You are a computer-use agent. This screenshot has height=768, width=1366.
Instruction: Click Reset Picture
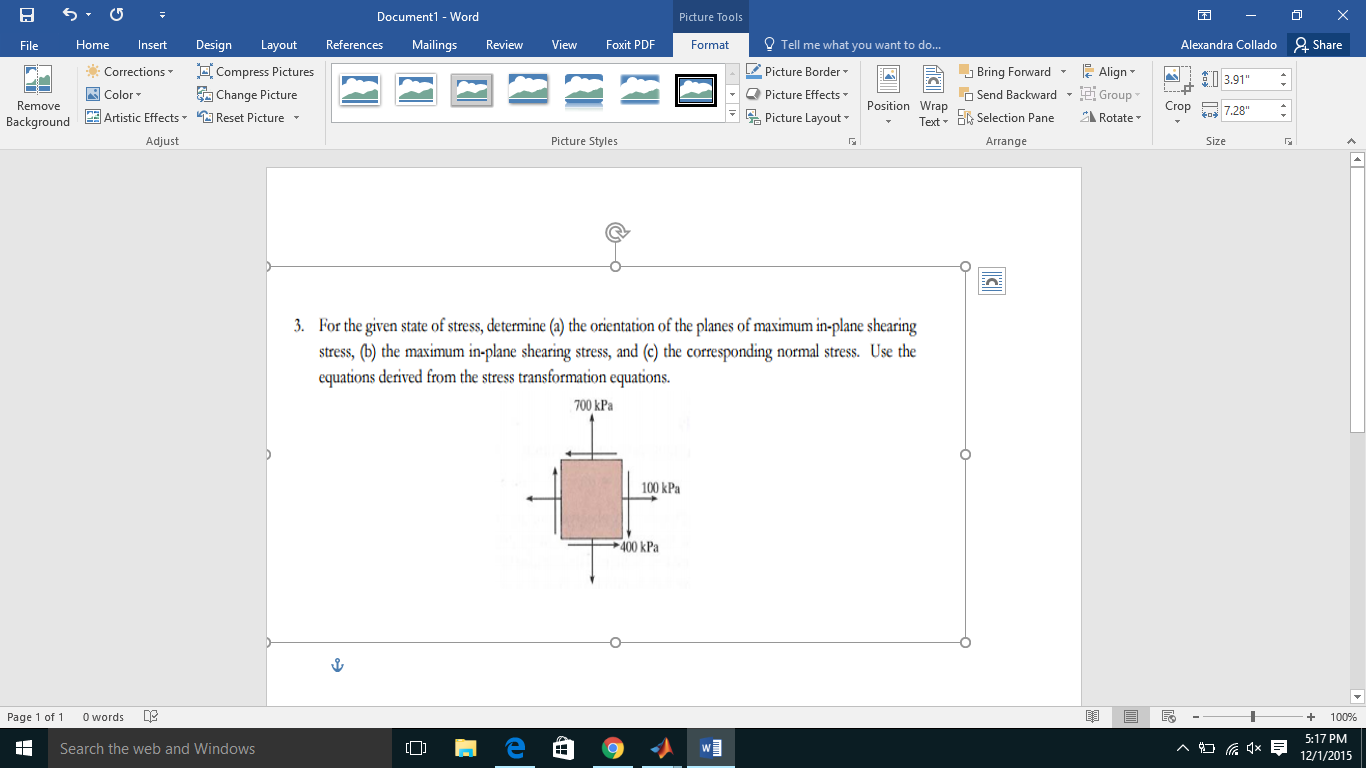[x=249, y=117]
